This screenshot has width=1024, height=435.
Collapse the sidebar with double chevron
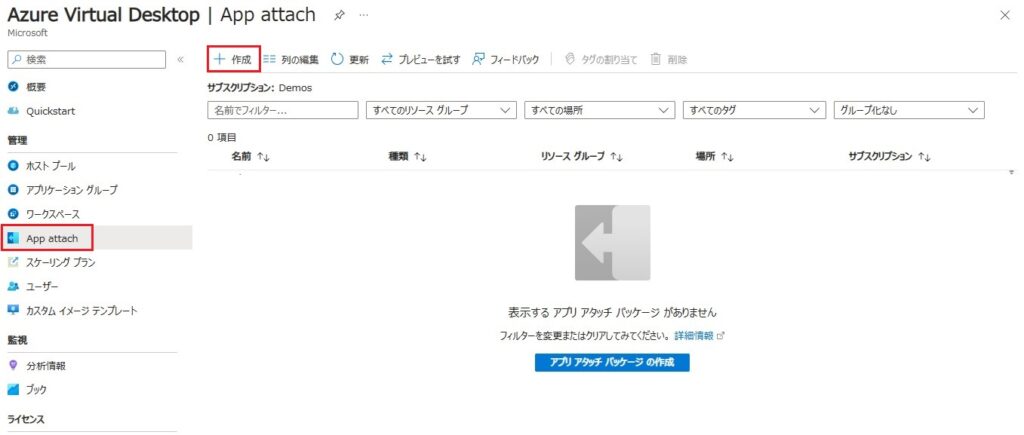180,59
